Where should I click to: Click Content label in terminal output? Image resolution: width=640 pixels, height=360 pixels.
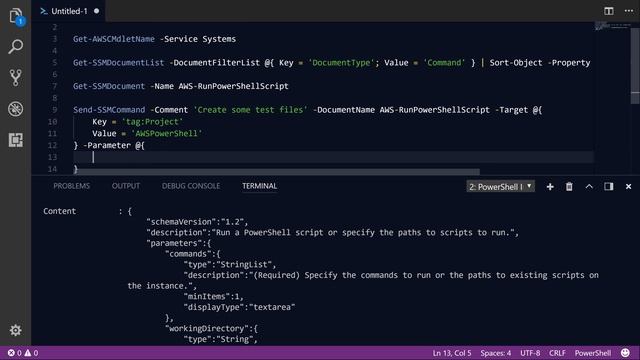point(60,211)
